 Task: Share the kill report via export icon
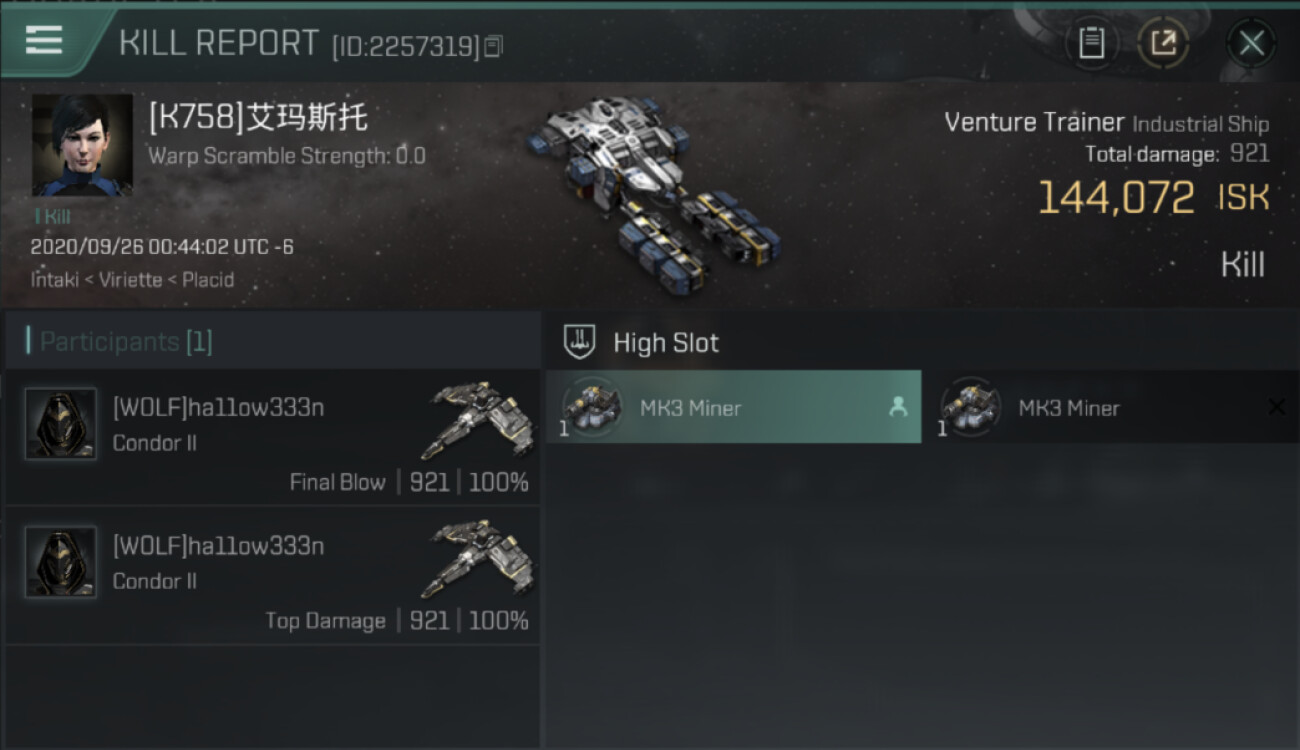click(1163, 43)
